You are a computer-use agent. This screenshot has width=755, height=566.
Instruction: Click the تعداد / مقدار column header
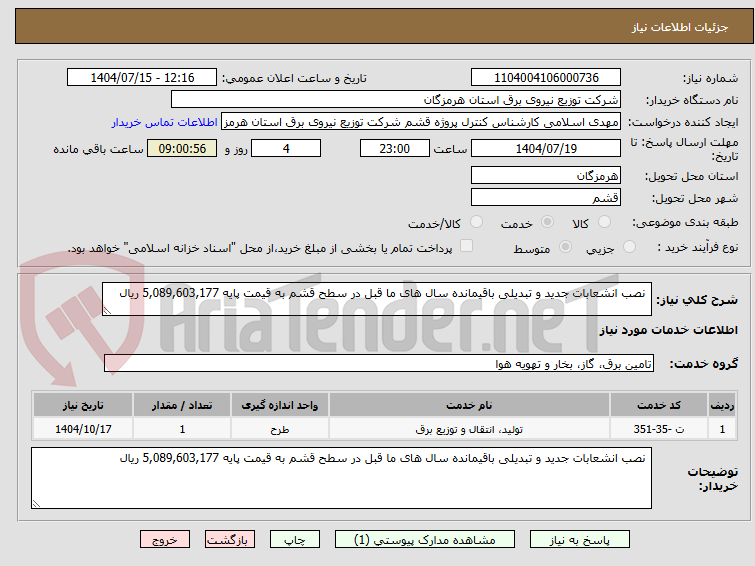(x=182, y=405)
